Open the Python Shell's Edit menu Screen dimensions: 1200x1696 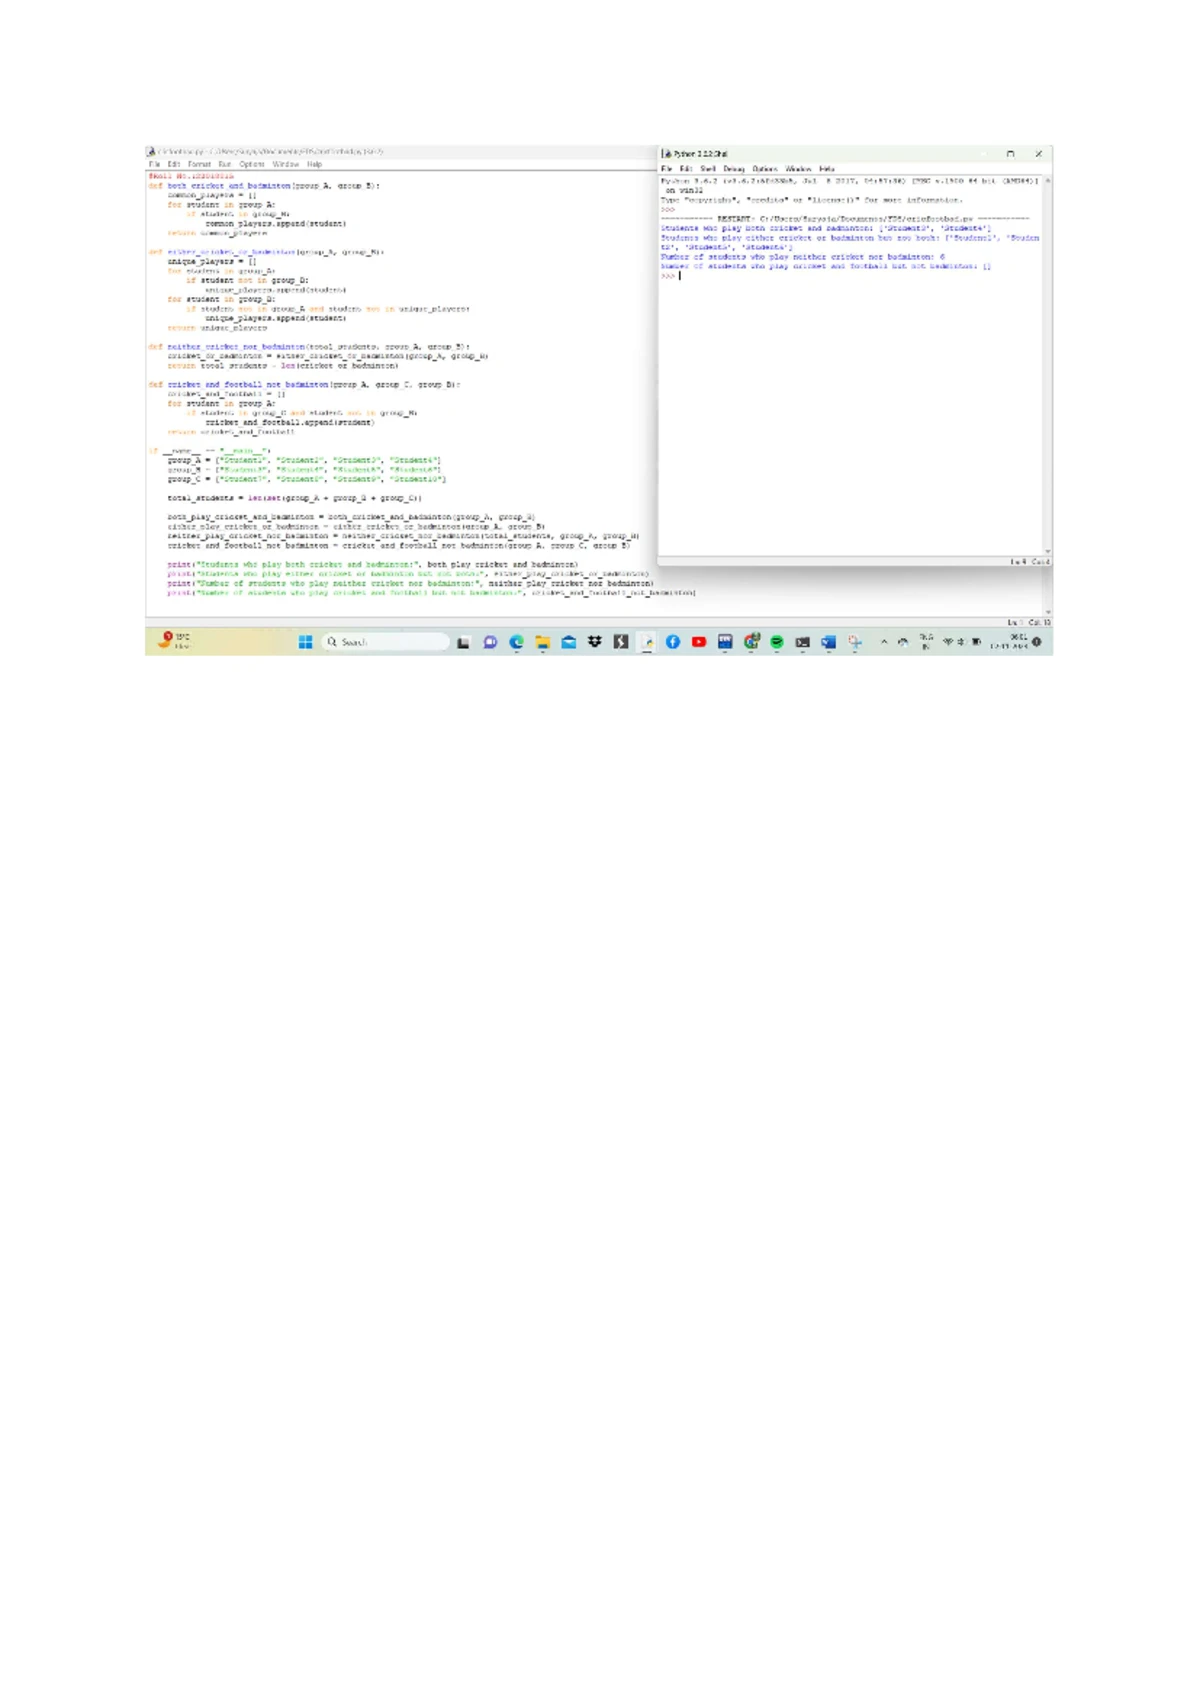[x=686, y=169]
